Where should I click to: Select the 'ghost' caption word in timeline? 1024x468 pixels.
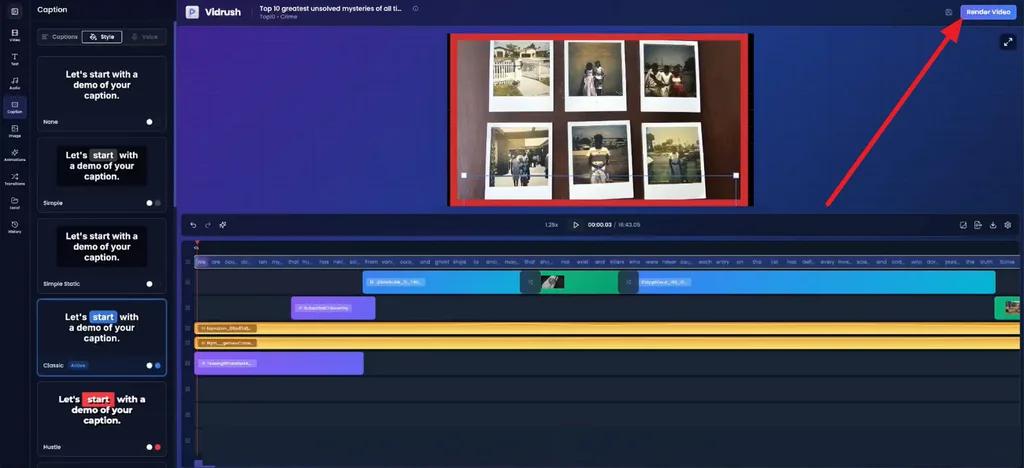point(443,262)
